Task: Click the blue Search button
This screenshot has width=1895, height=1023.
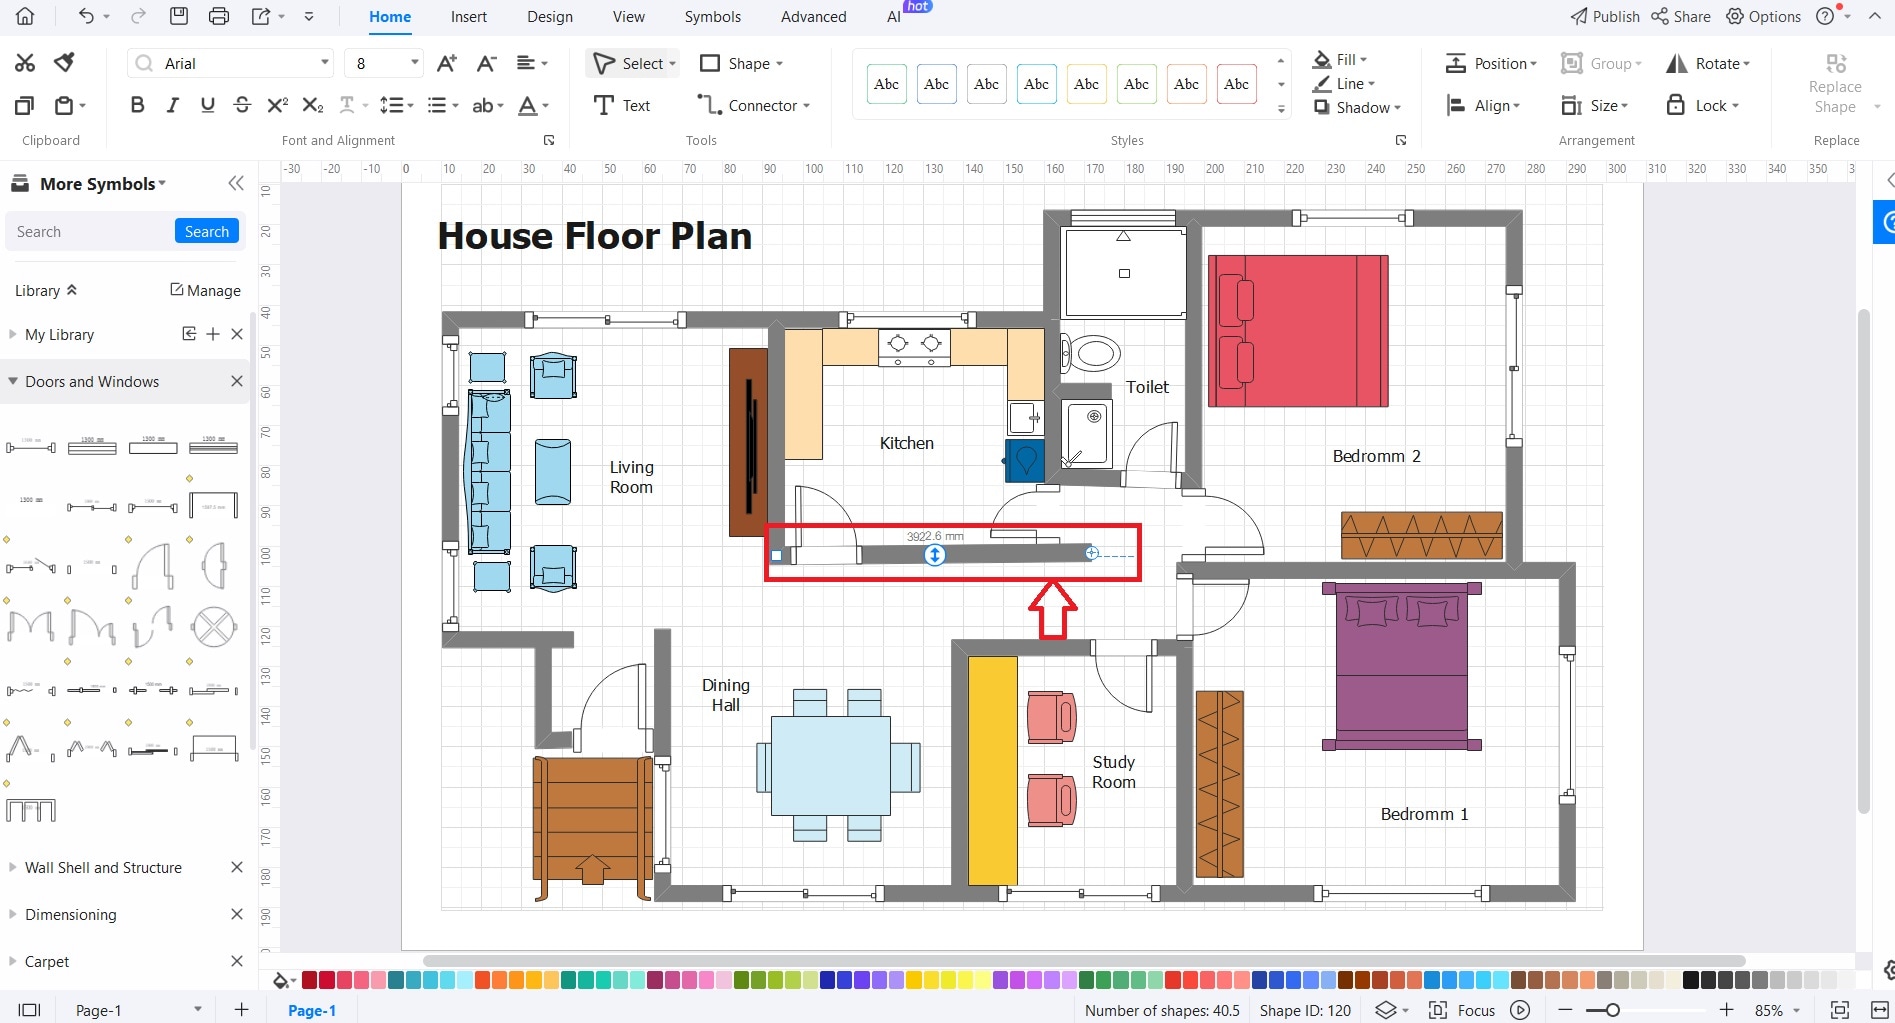Action: (207, 231)
